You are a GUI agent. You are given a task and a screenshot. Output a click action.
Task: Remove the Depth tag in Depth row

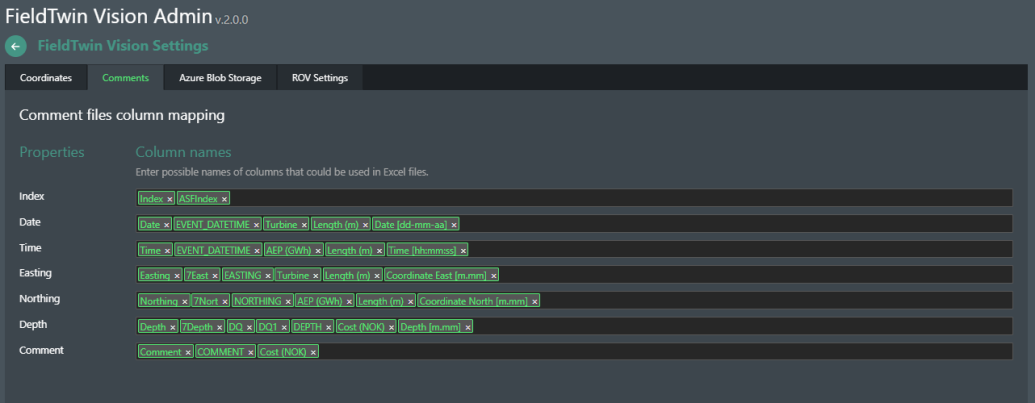(172, 327)
